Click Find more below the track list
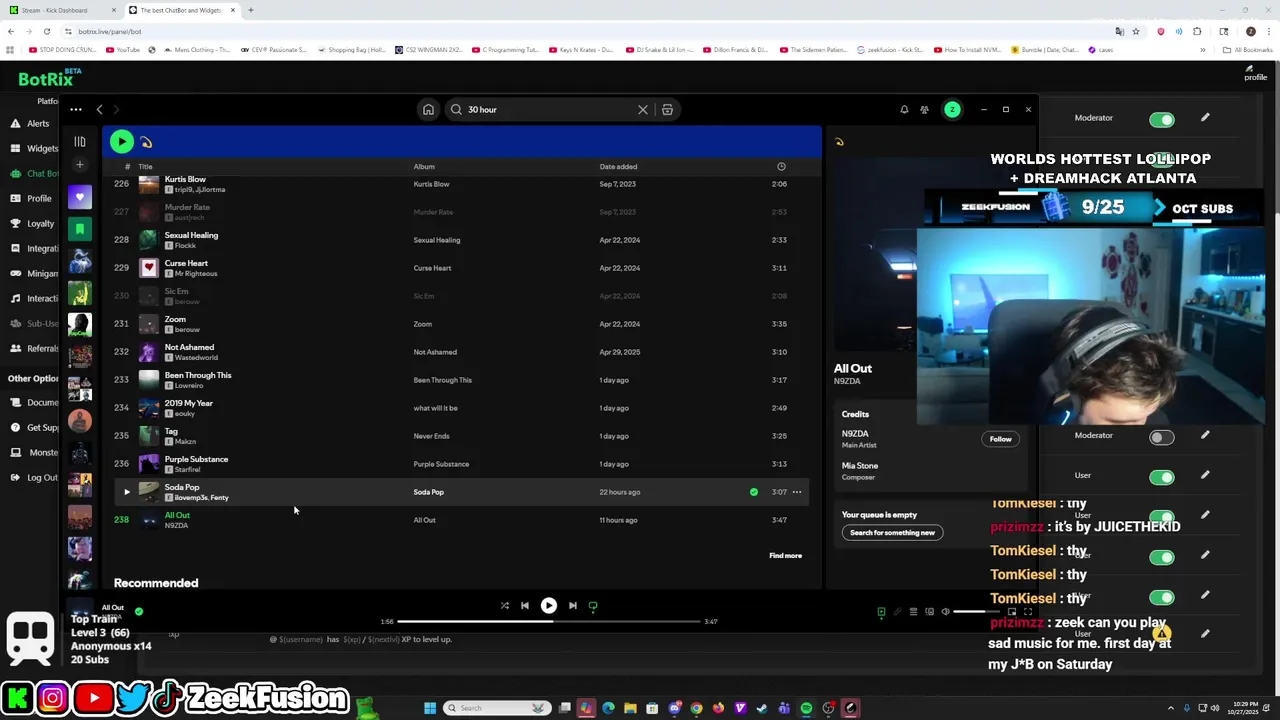The width and height of the screenshot is (1280, 720). tap(785, 556)
